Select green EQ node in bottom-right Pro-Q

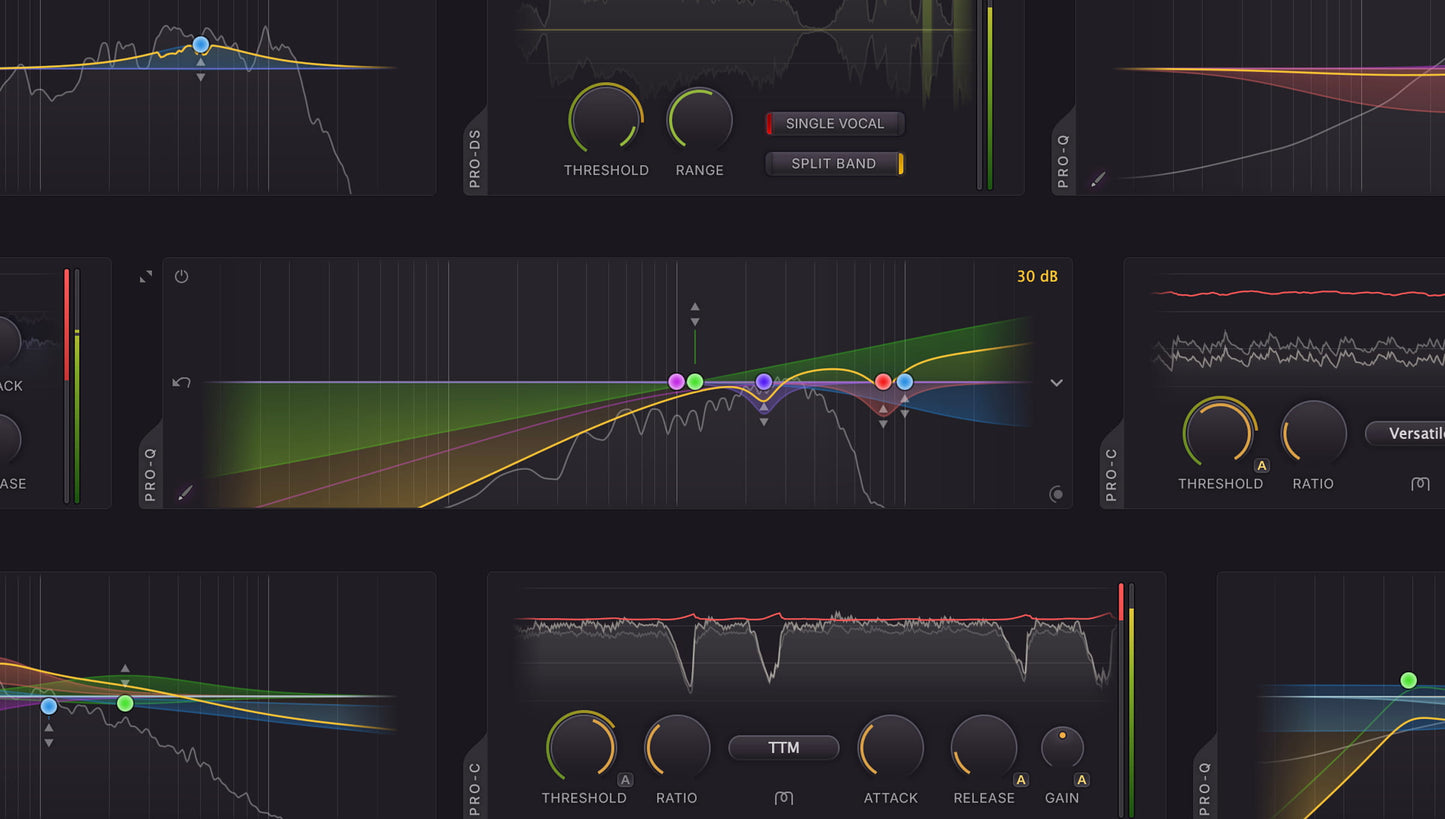click(1409, 680)
